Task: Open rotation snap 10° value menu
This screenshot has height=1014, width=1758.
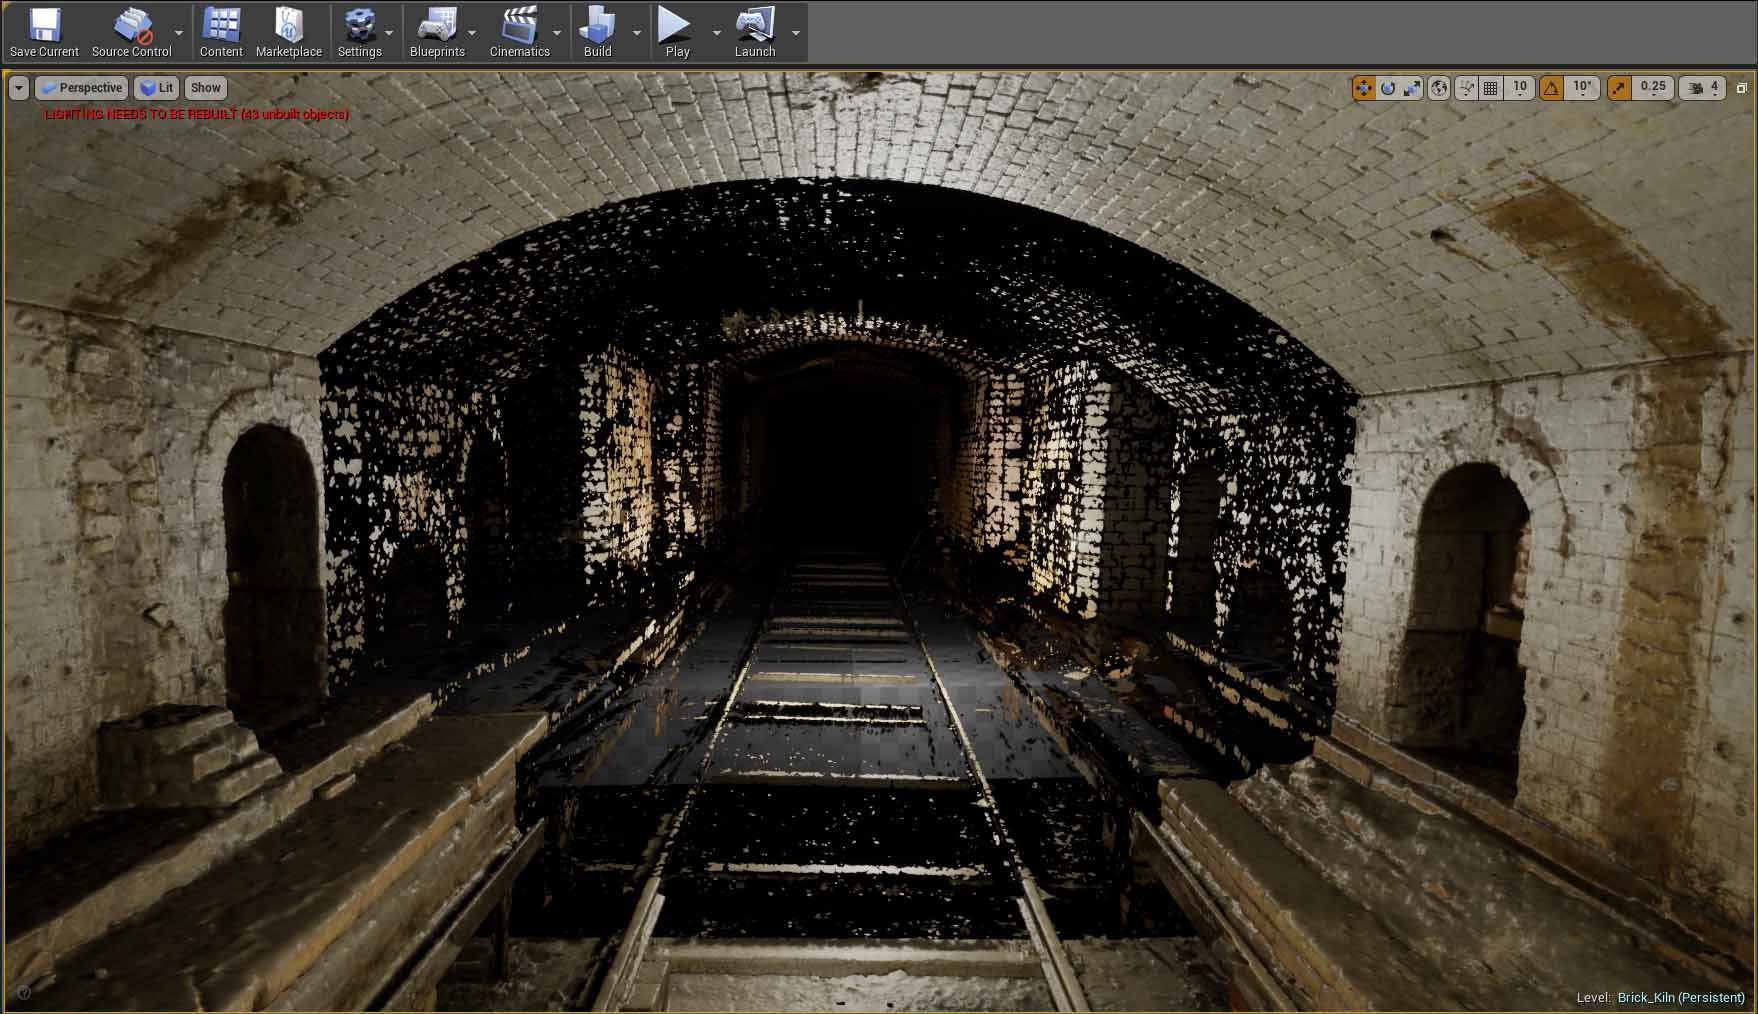Action: point(1582,88)
